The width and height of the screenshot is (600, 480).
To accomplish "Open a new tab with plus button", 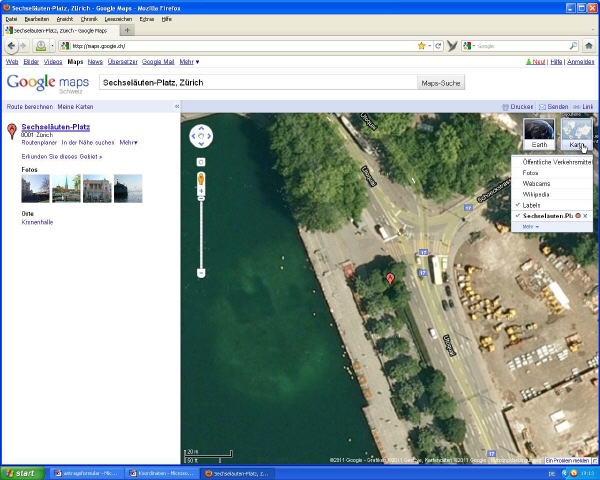I will pyautogui.click(x=127, y=30).
